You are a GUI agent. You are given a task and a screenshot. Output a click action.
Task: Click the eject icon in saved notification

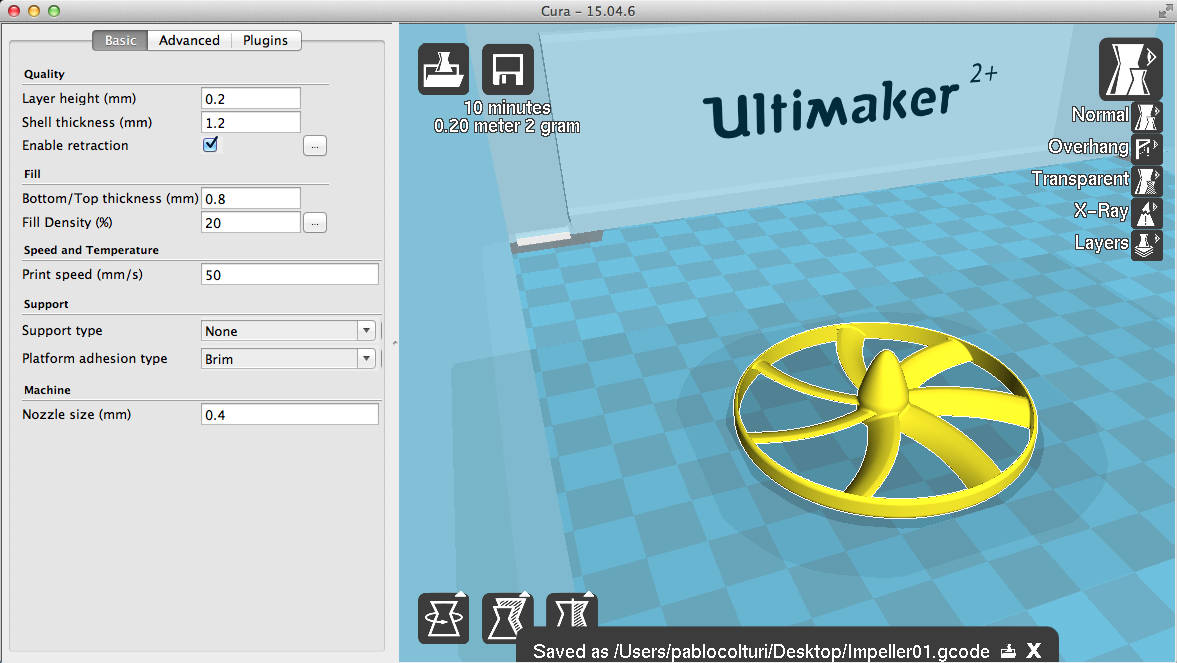tap(1008, 651)
